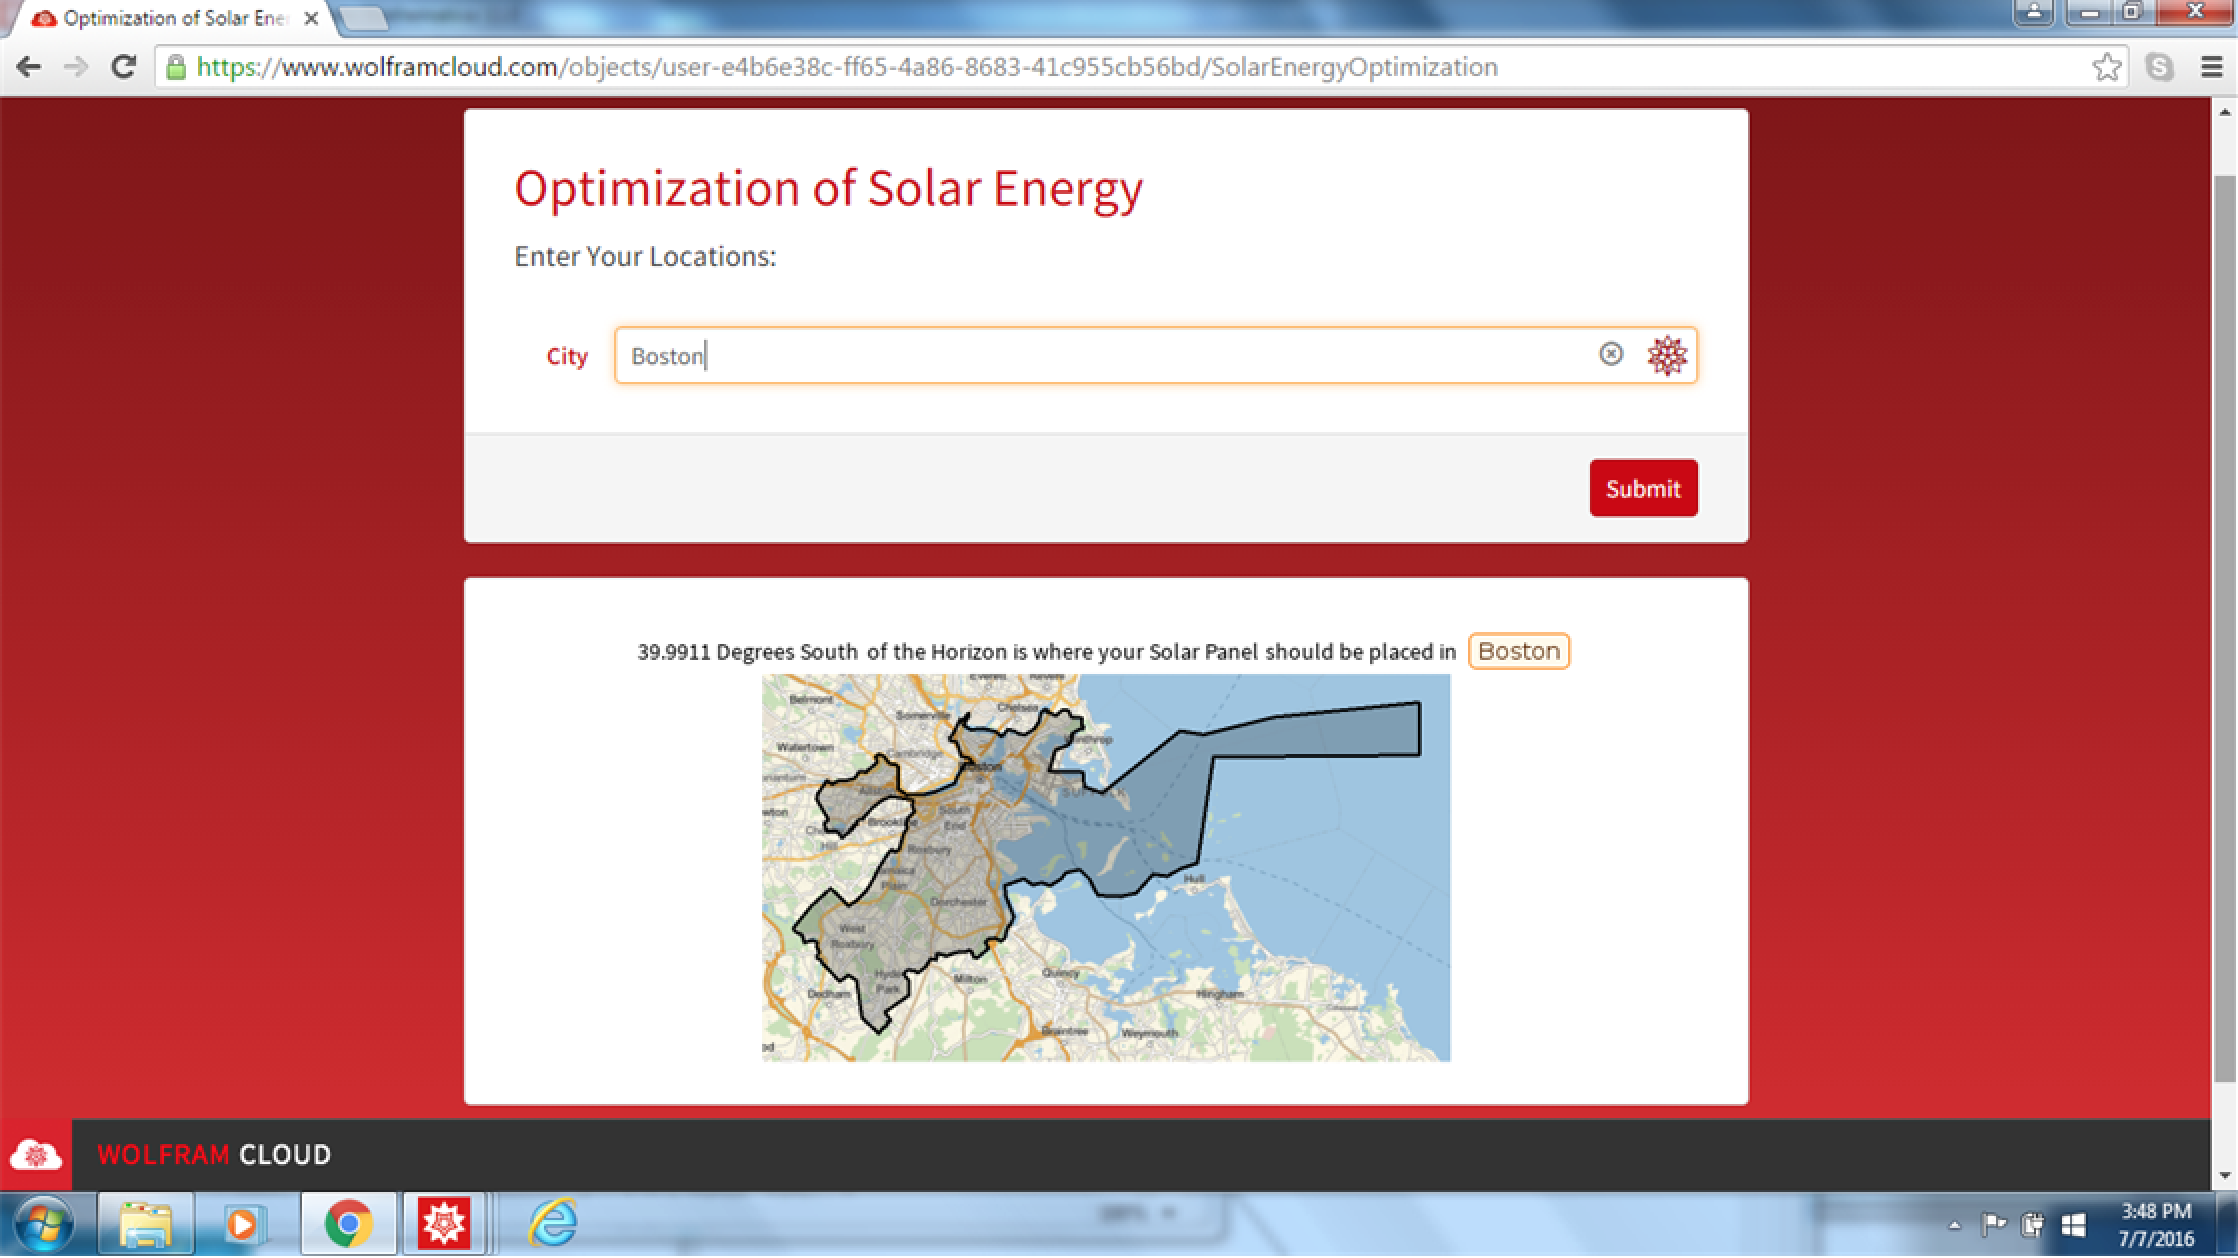Launch Internet Explorer from taskbar
The height and width of the screenshot is (1258, 2238).
(x=552, y=1223)
